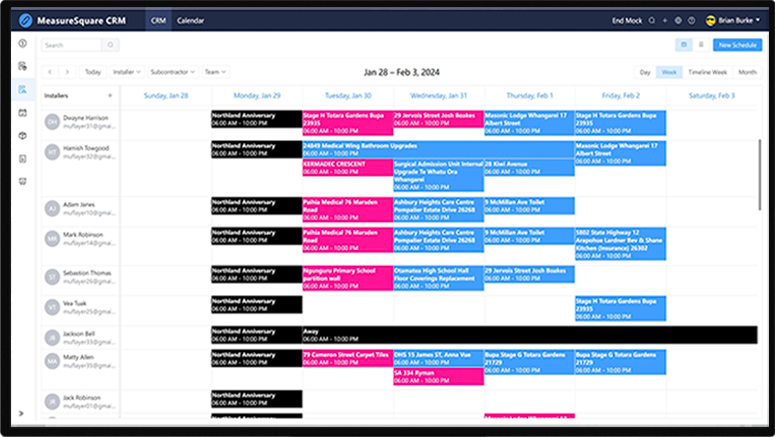775x437 pixels.
Task: Open the Subcontractor filter dropdown
Action: click(172, 72)
